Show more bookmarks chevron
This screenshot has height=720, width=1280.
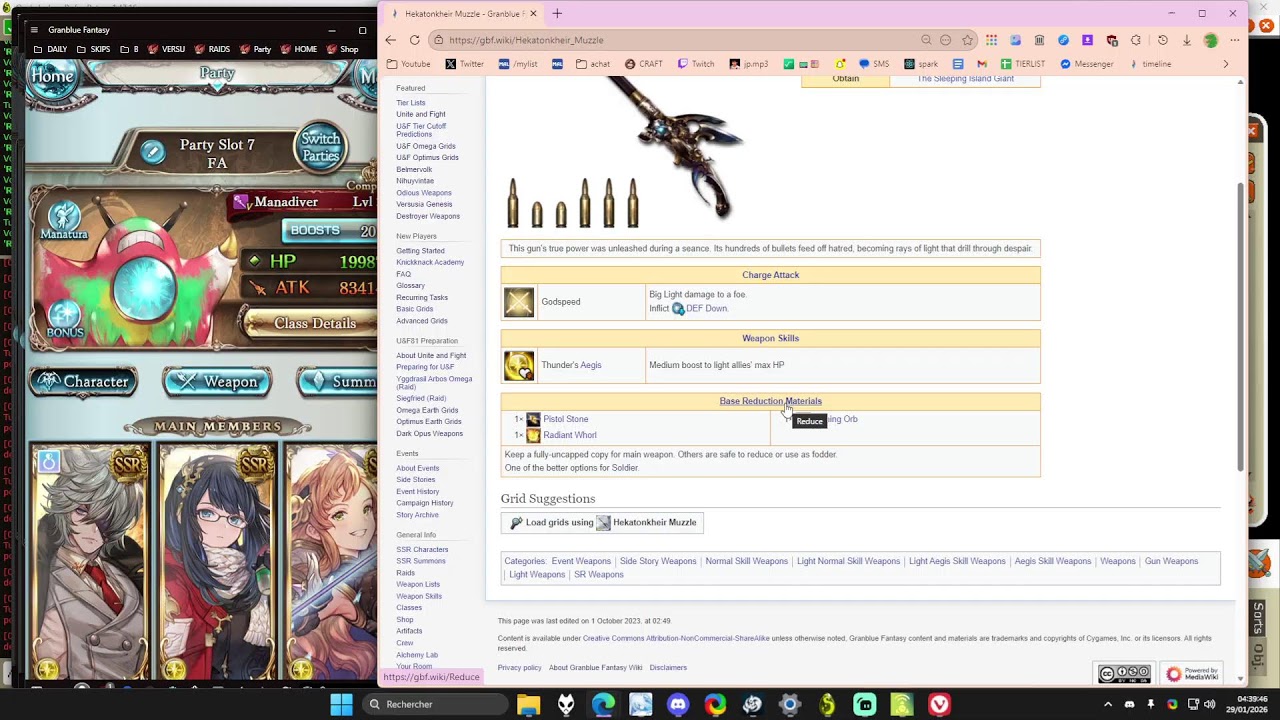(x=1226, y=64)
